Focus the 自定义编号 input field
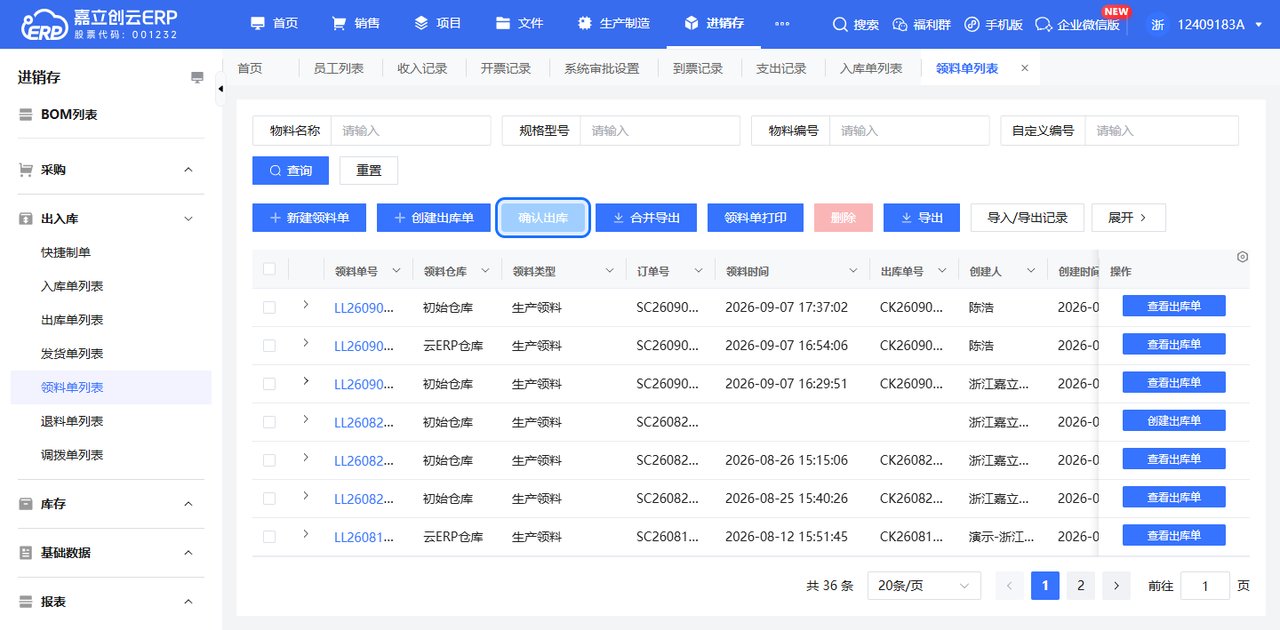 pyautogui.click(x=1162, y=131)
